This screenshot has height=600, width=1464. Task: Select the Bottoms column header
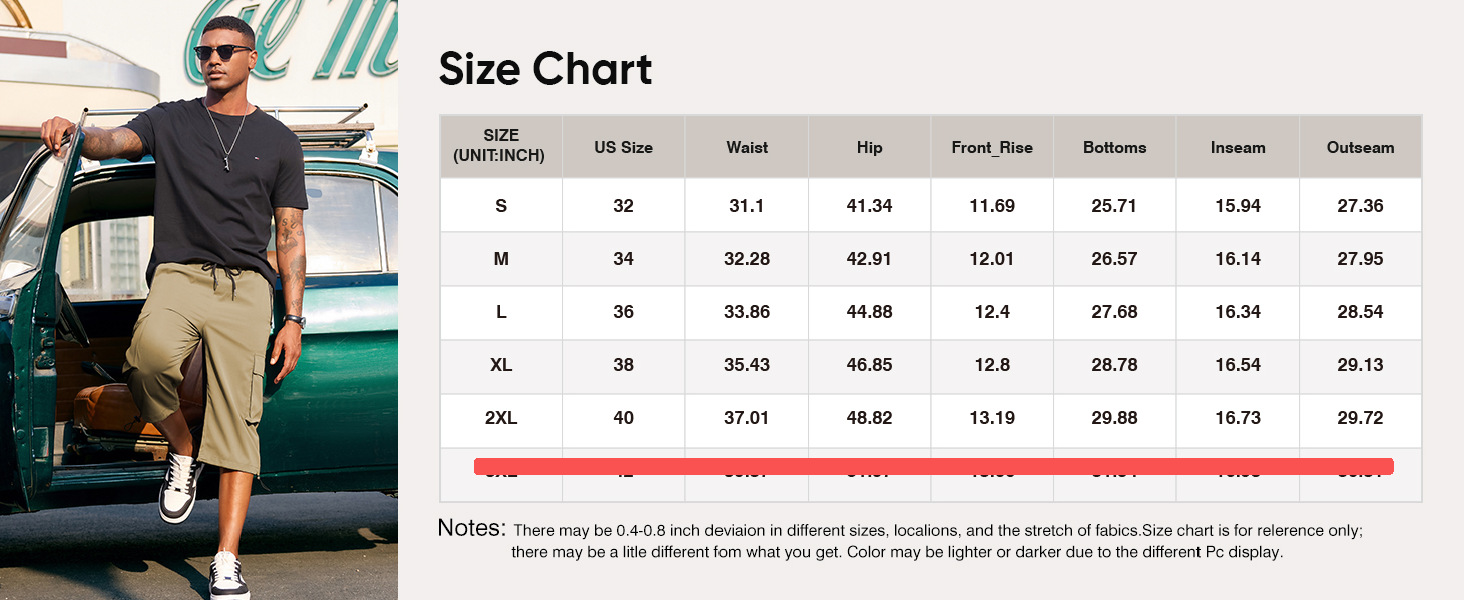click(1115, 147)
